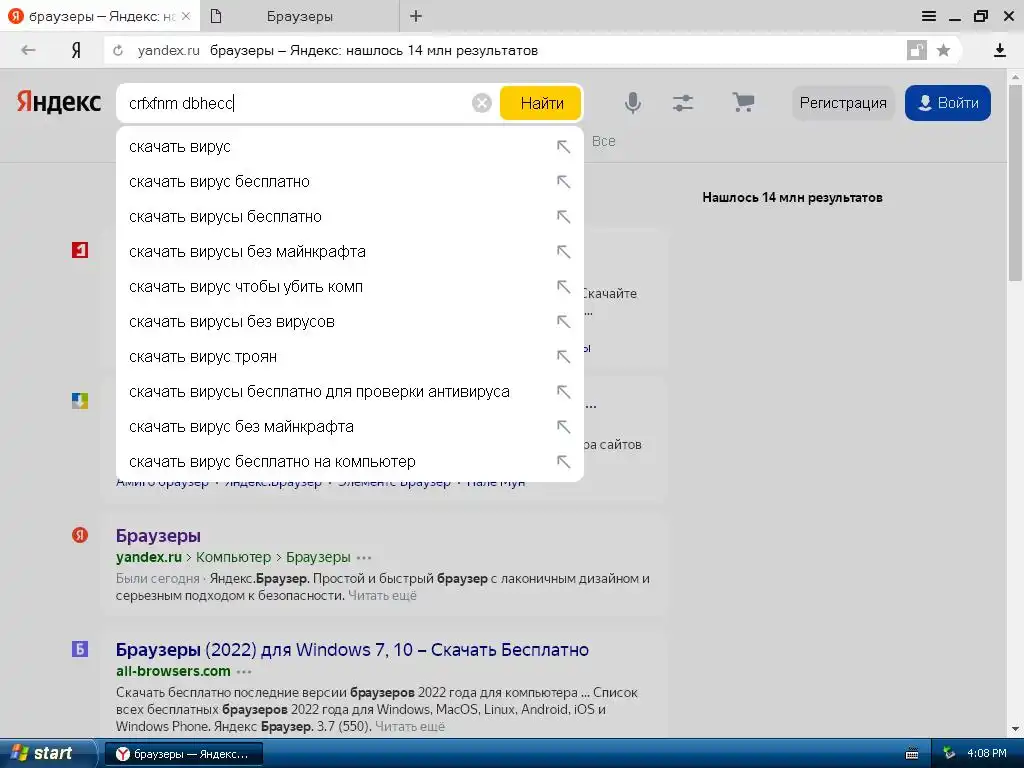This screenshot has width=1024, height=768.
Task: Open a new tab with plus button
Action: click(416, 16)
